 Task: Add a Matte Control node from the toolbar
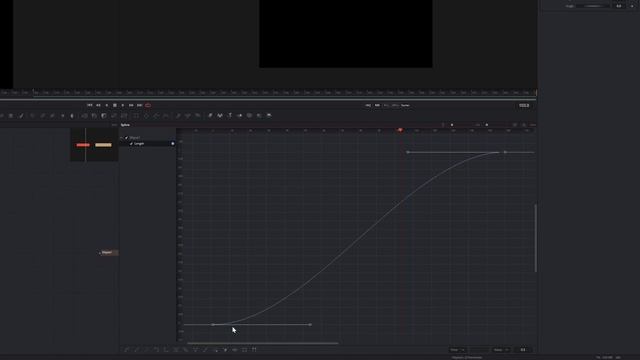pos(104,116)
